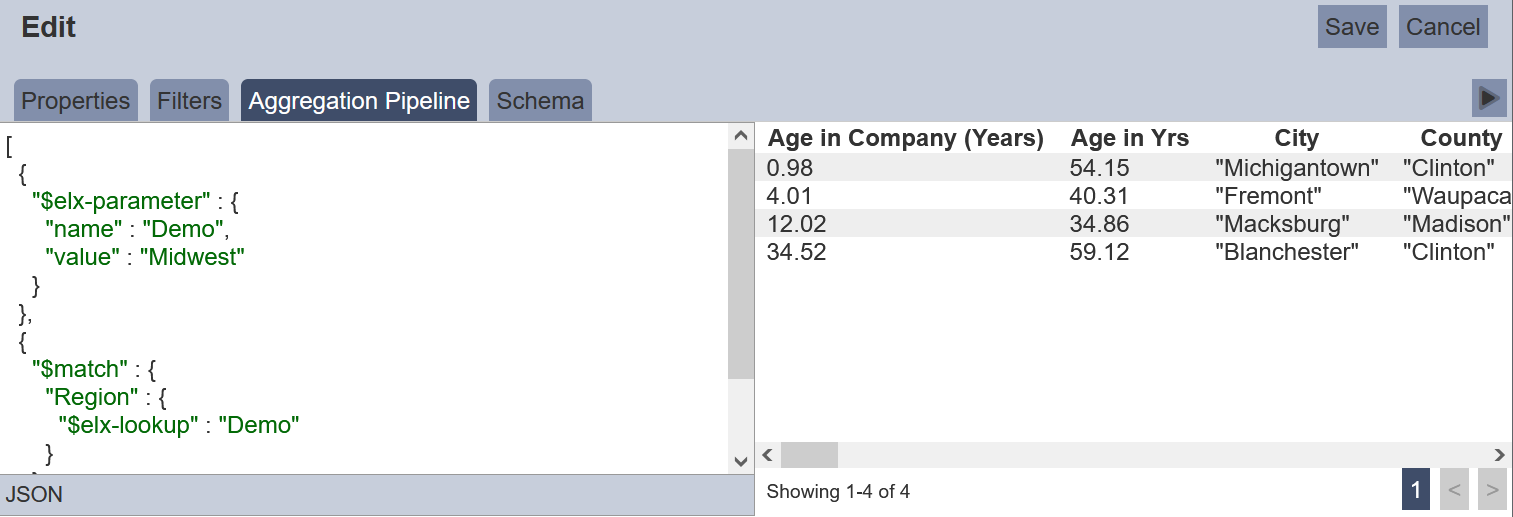
Task: Select results page 1
Action: tap(1416, 490)
